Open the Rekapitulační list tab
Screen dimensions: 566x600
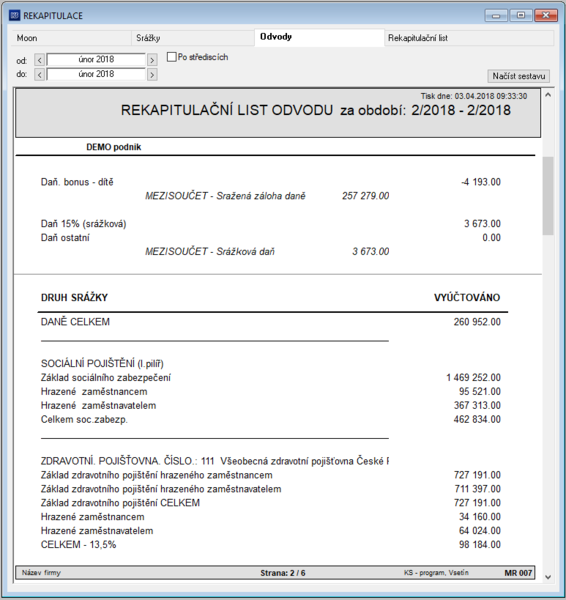click(468, 38)
